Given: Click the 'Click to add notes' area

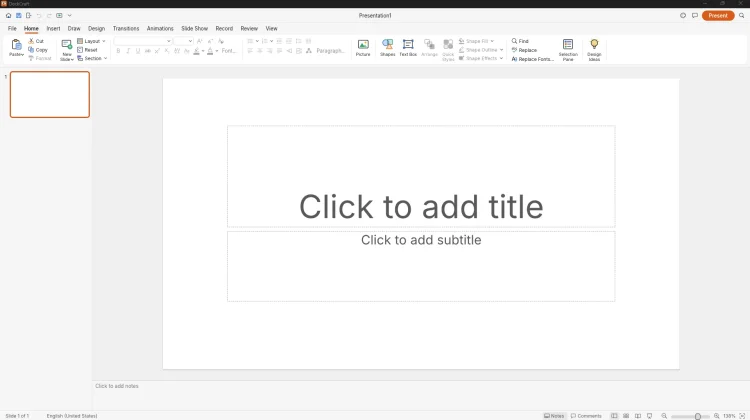Looking at the screenshot, I should [117, 386].
